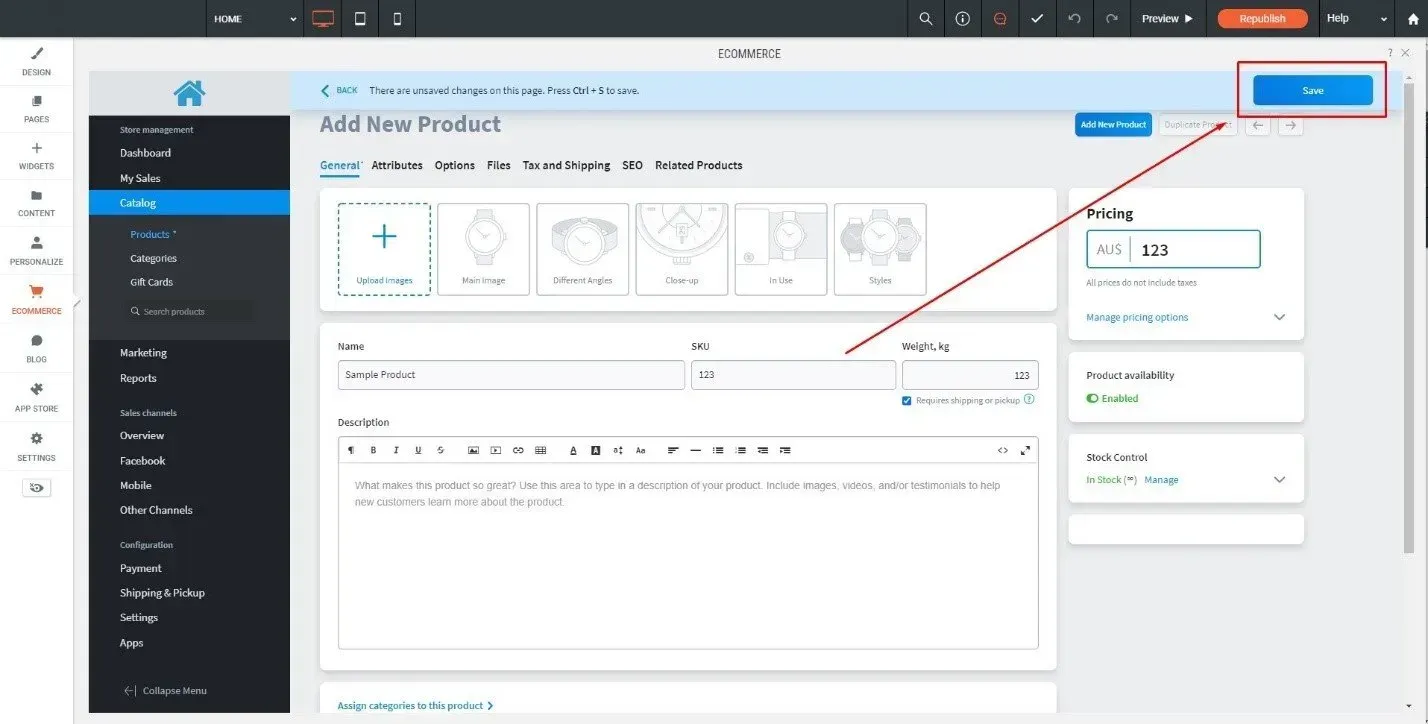Switch to the SEO tab
Viewport: 1428px width, 724px height.
click(633, 165)
